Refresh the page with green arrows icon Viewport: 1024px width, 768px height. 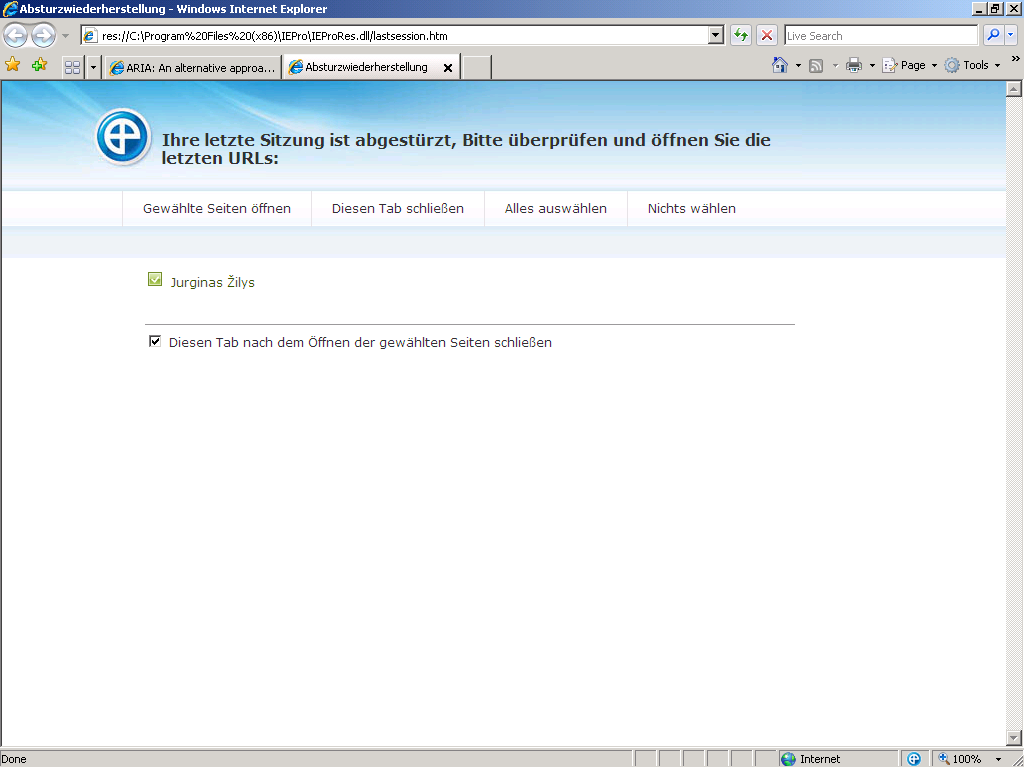[x=741, y=35]
